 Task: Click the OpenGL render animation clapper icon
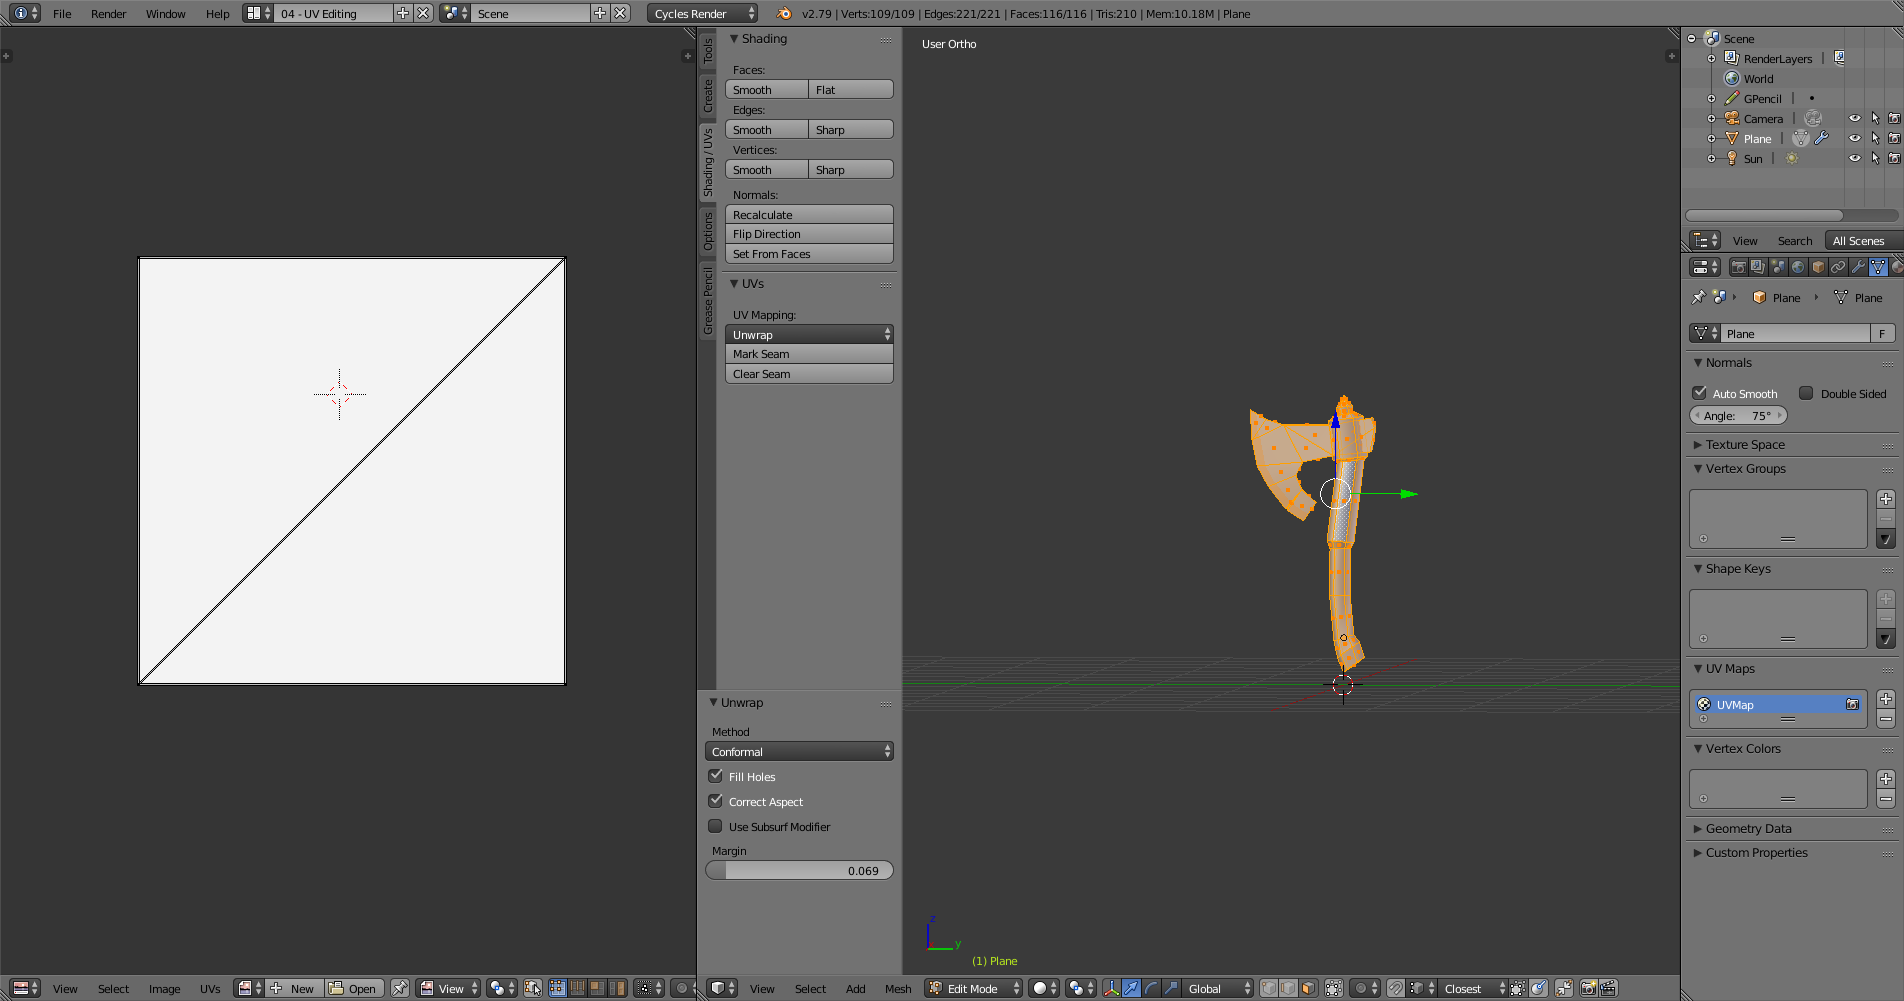tap(1608, 988)
